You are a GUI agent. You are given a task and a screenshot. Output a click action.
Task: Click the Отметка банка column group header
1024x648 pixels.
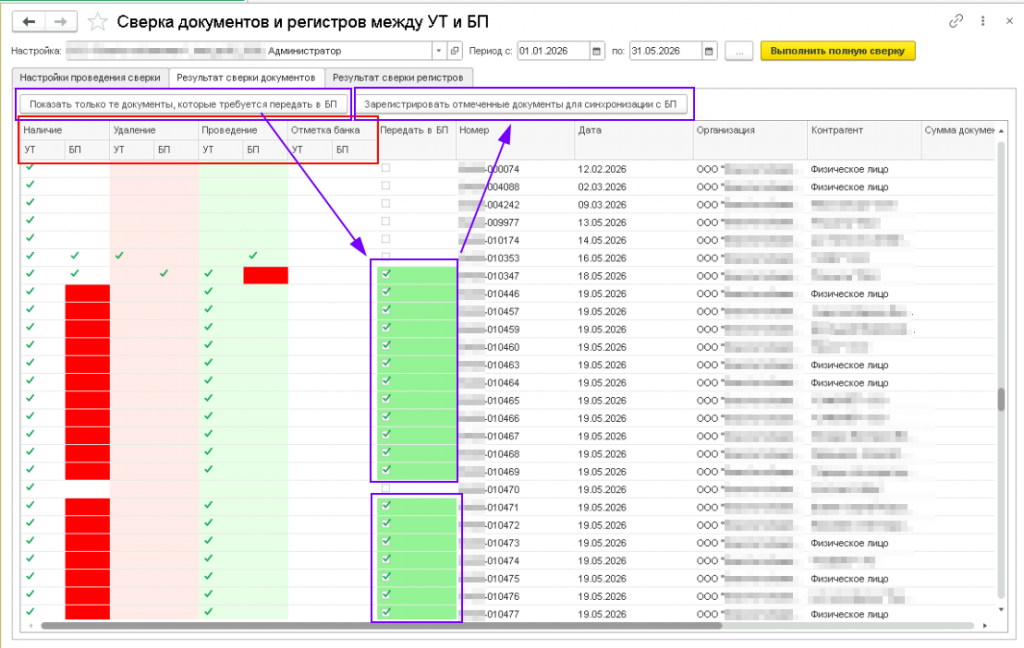click(x=332, y=131)
